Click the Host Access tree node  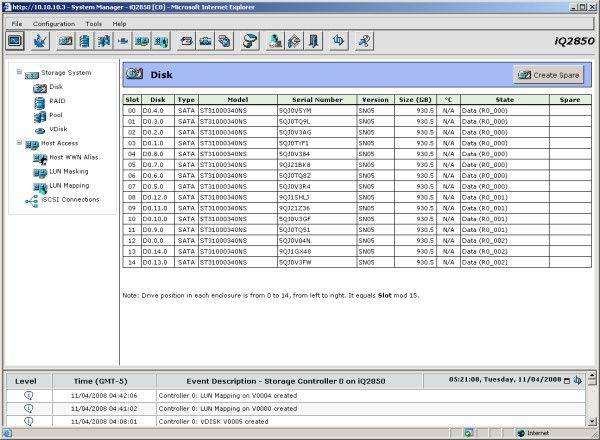[60, 143]
